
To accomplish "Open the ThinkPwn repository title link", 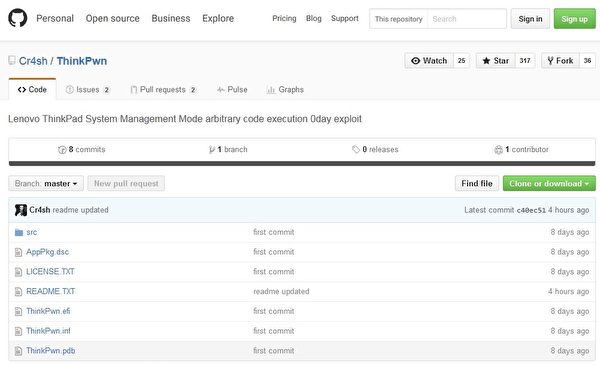I will tap(82, 61).
